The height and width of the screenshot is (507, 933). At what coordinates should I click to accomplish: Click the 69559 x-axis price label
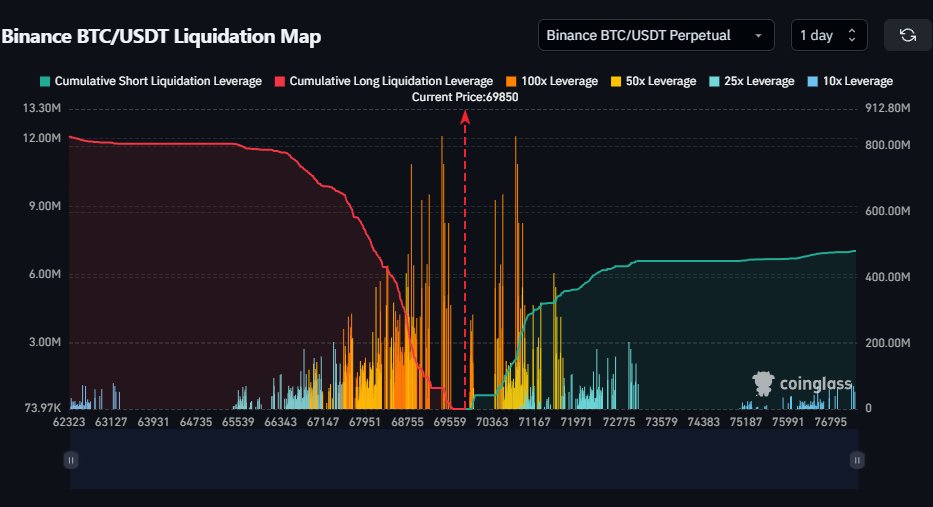pos(450,422)
